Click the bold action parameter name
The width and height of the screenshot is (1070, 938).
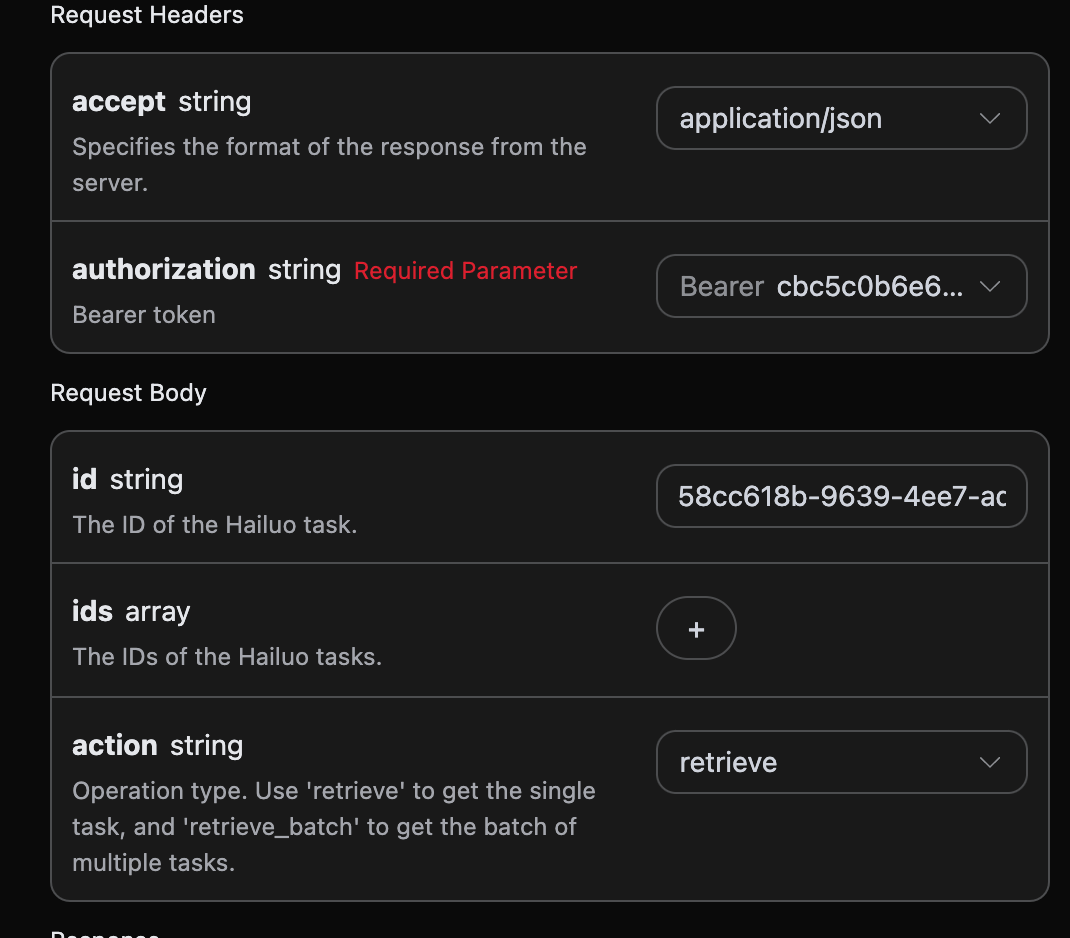coord(115,746)
